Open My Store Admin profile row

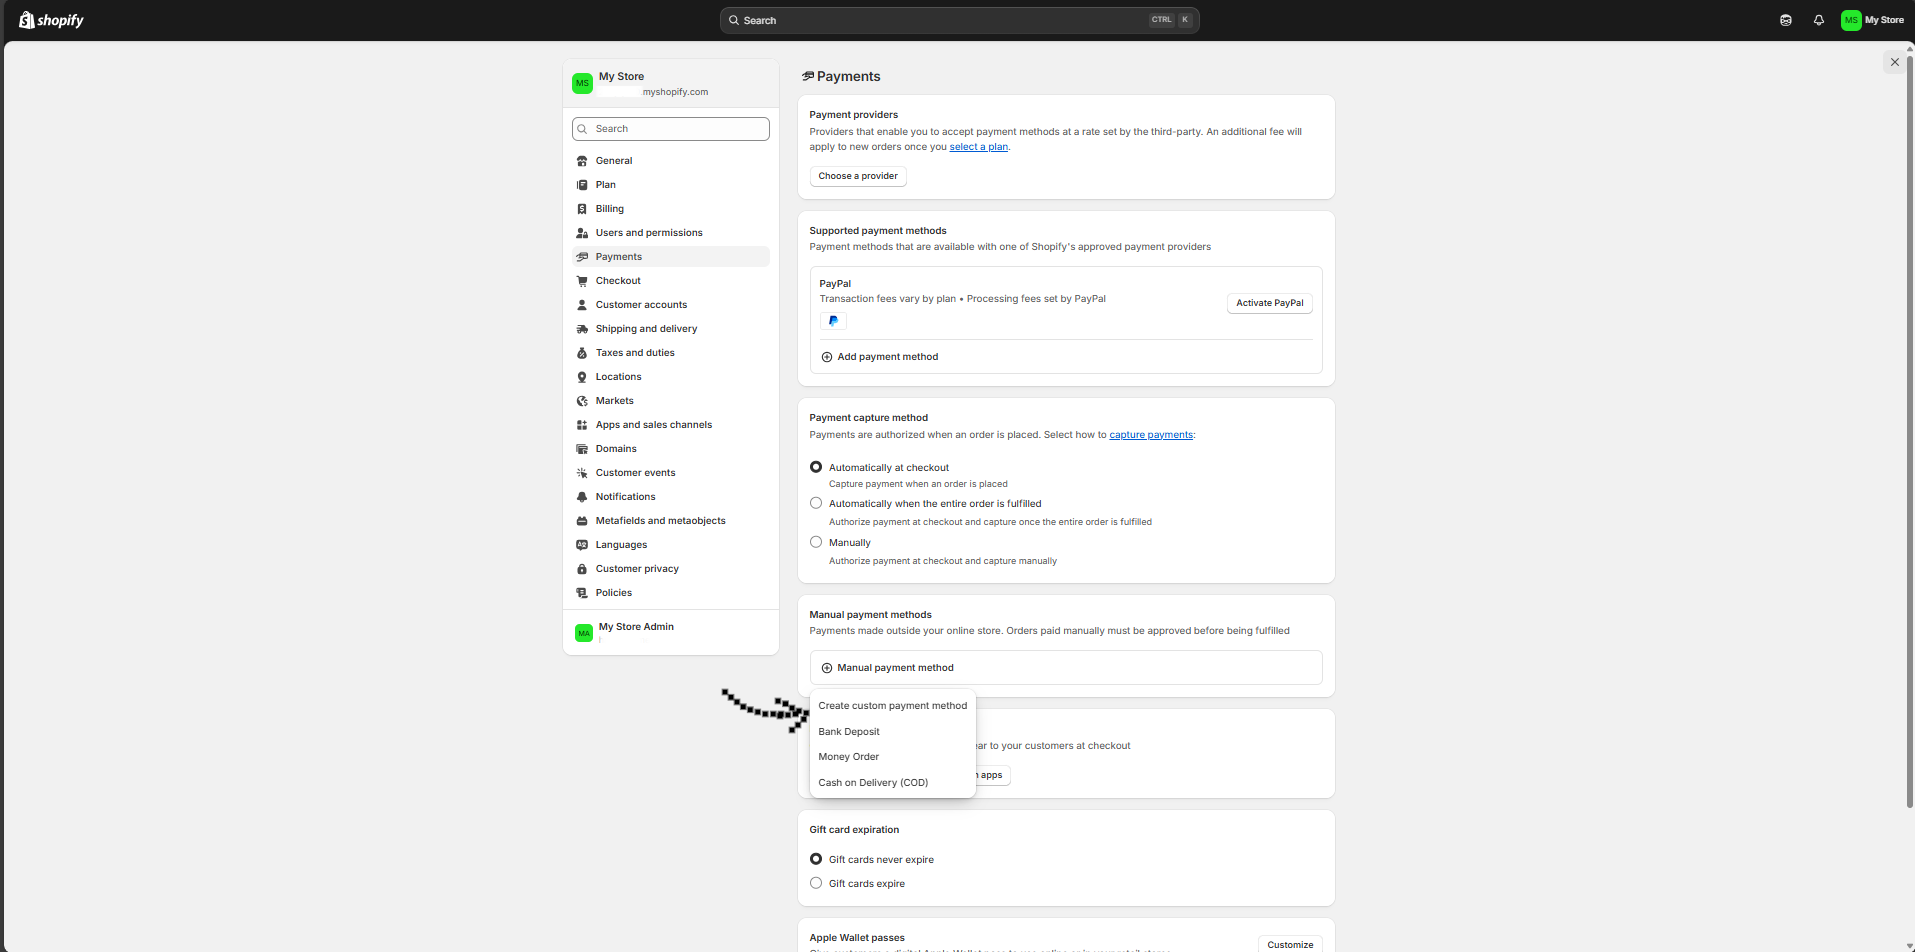click(671, 632)
